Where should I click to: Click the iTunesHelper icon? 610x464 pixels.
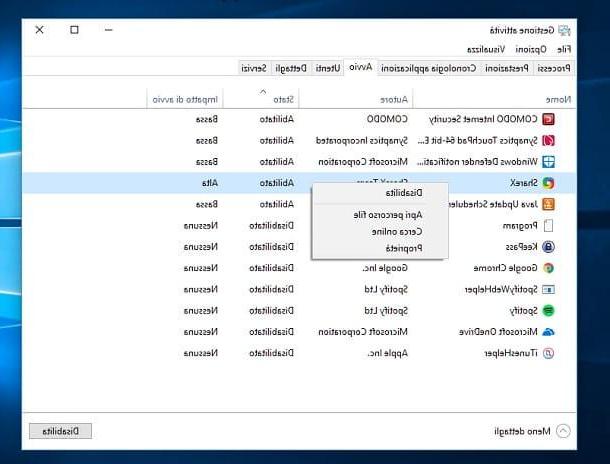click(548, 353)
